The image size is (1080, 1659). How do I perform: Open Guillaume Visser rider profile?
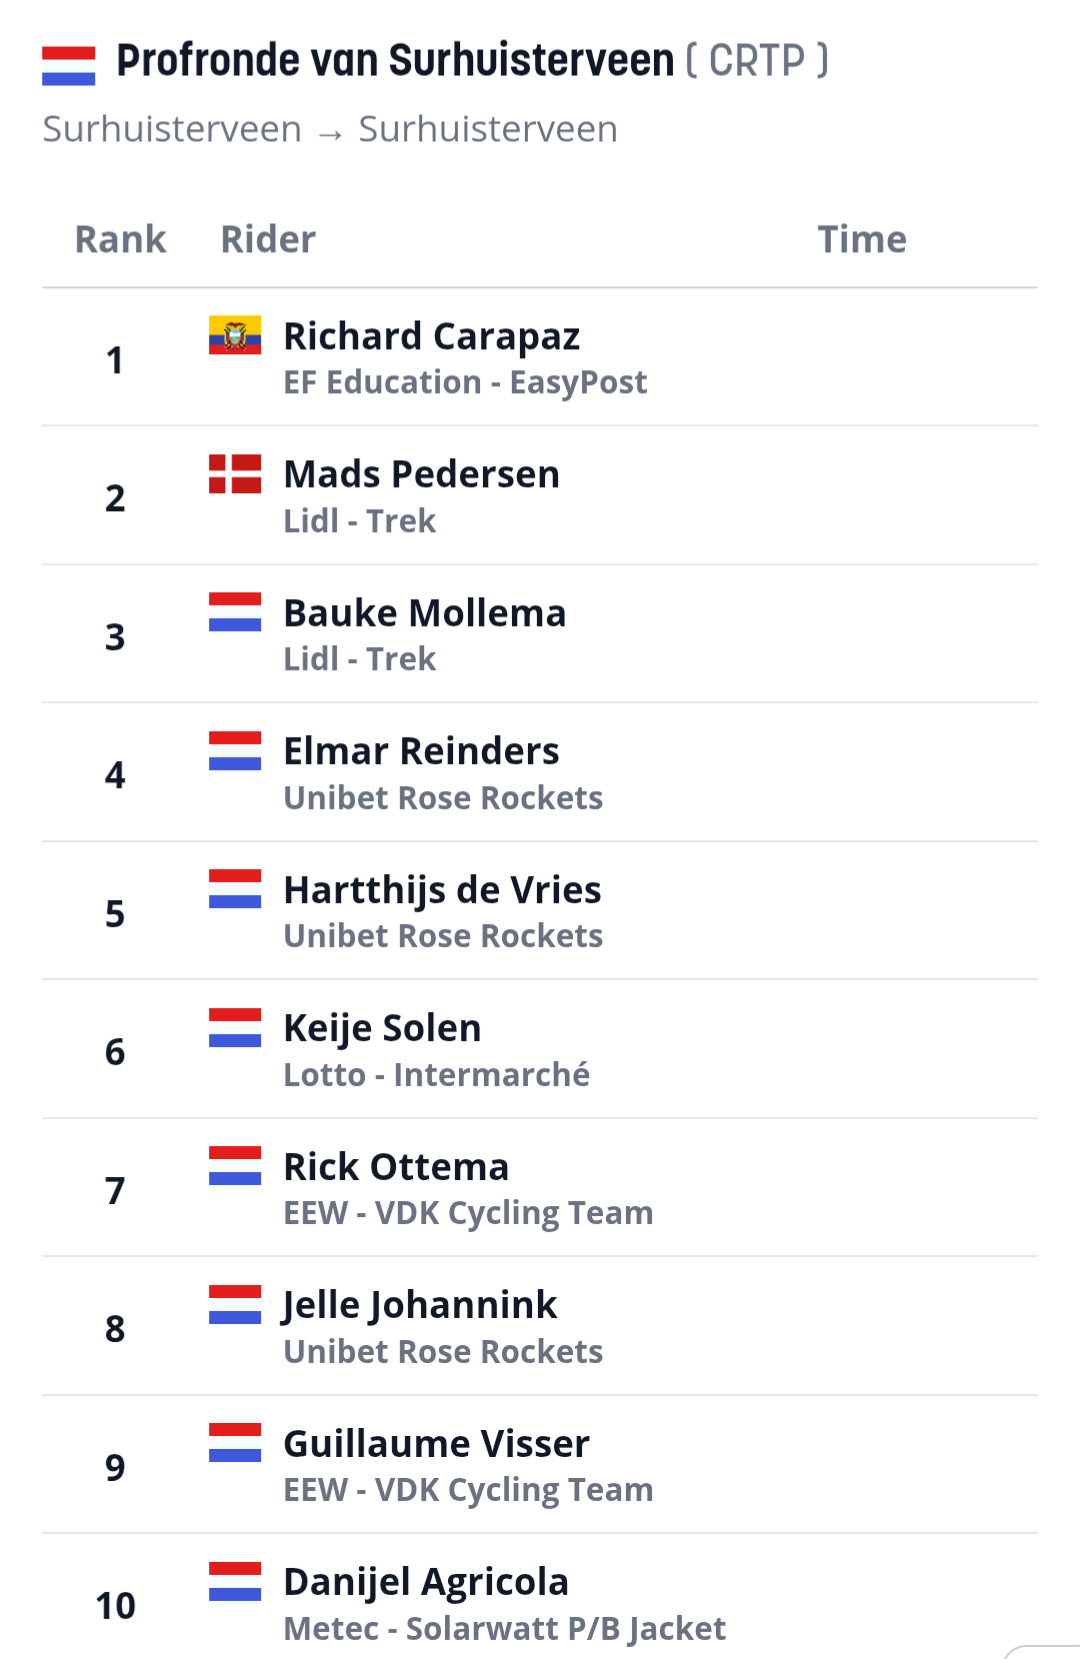[437, 1443]
